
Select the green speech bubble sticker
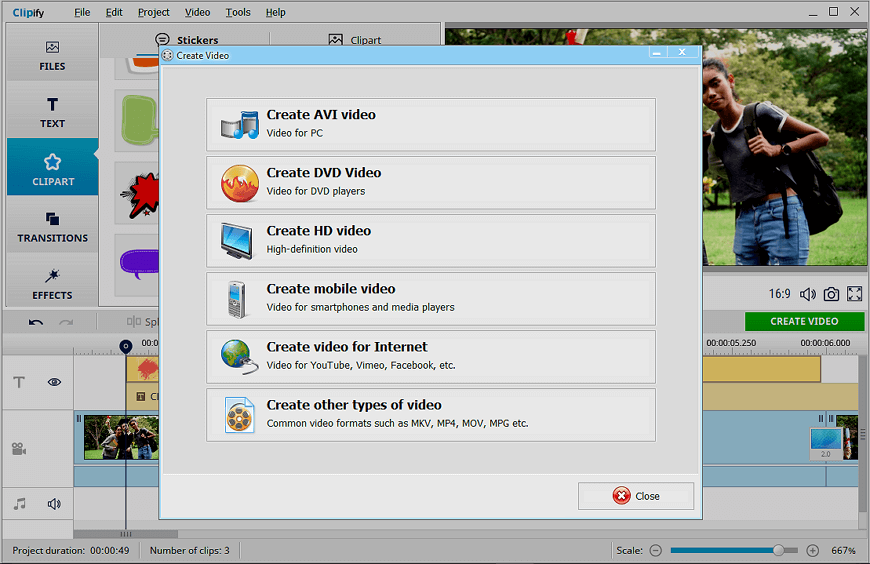(x=139, y=120)
